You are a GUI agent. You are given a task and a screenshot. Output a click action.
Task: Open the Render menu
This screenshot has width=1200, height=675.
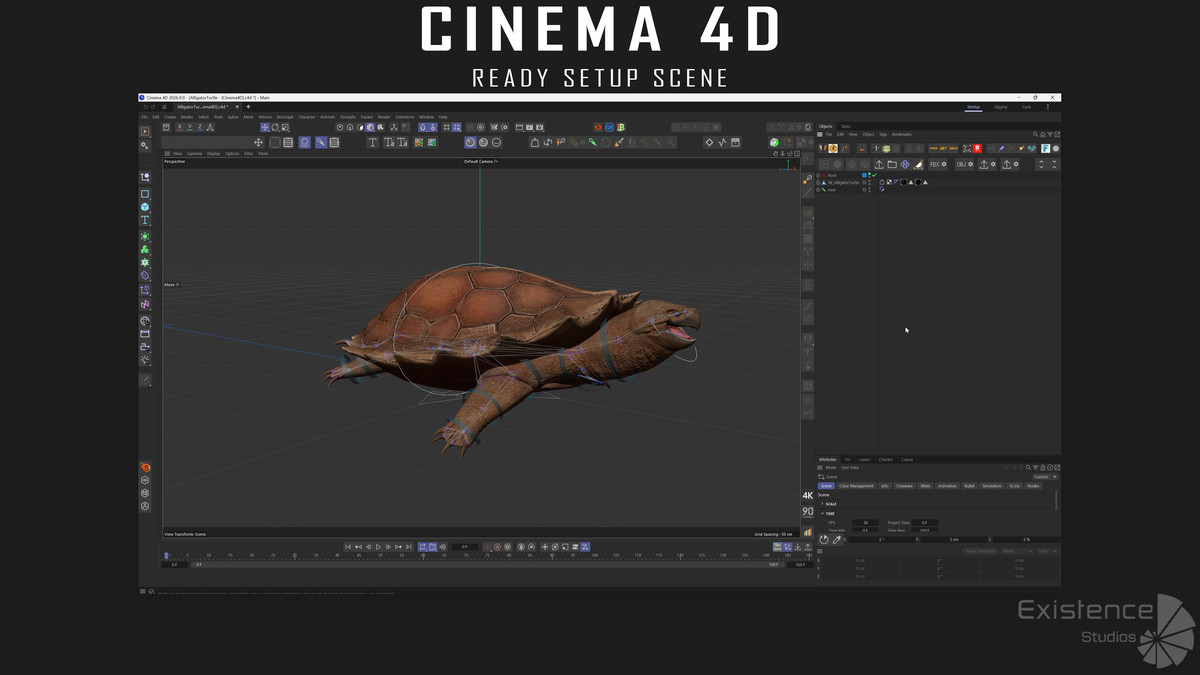click(x=384, y=117)
